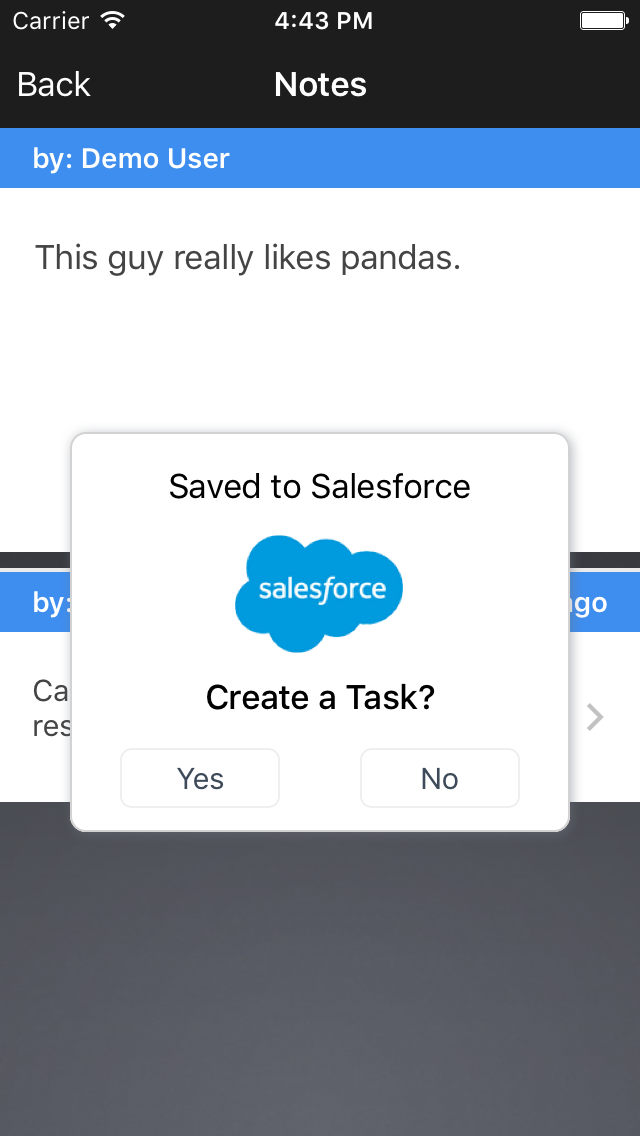Click the "Create a Task?" prompt text
Screen dimensions: 640x1136
320,697
